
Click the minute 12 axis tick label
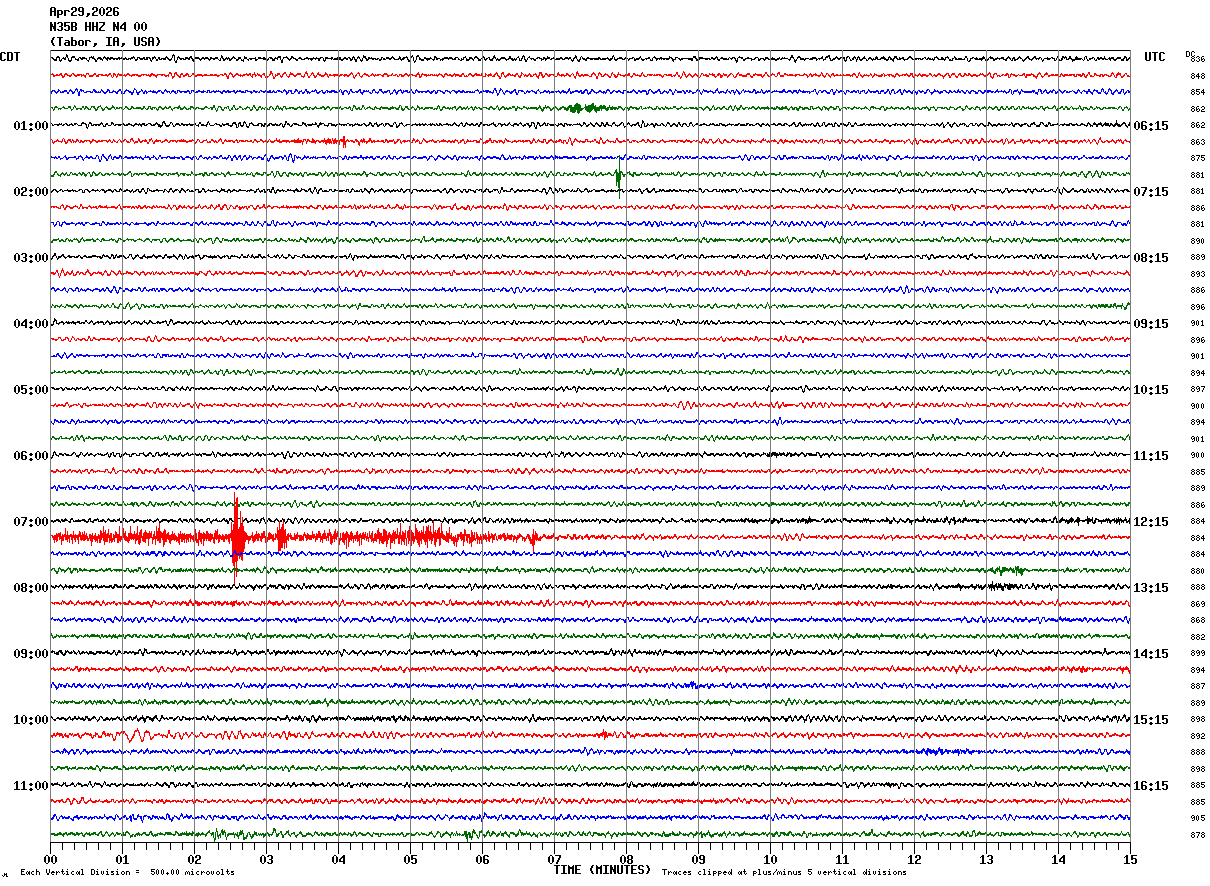[914, 859]
